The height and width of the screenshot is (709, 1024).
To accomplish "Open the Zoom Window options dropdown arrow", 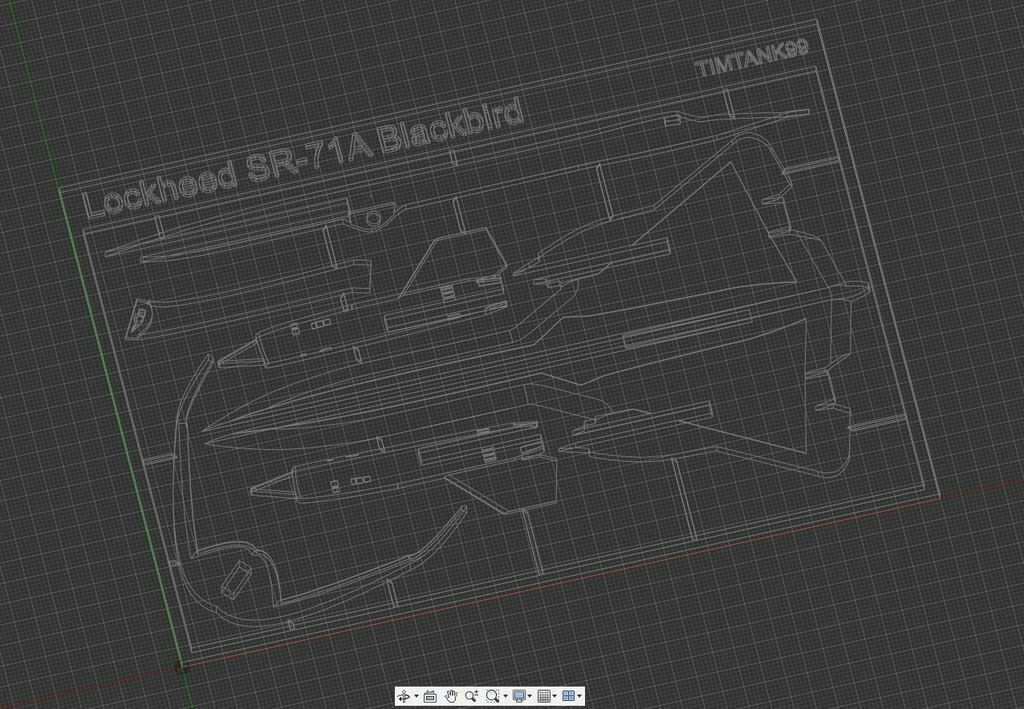I will coord(505,696).
